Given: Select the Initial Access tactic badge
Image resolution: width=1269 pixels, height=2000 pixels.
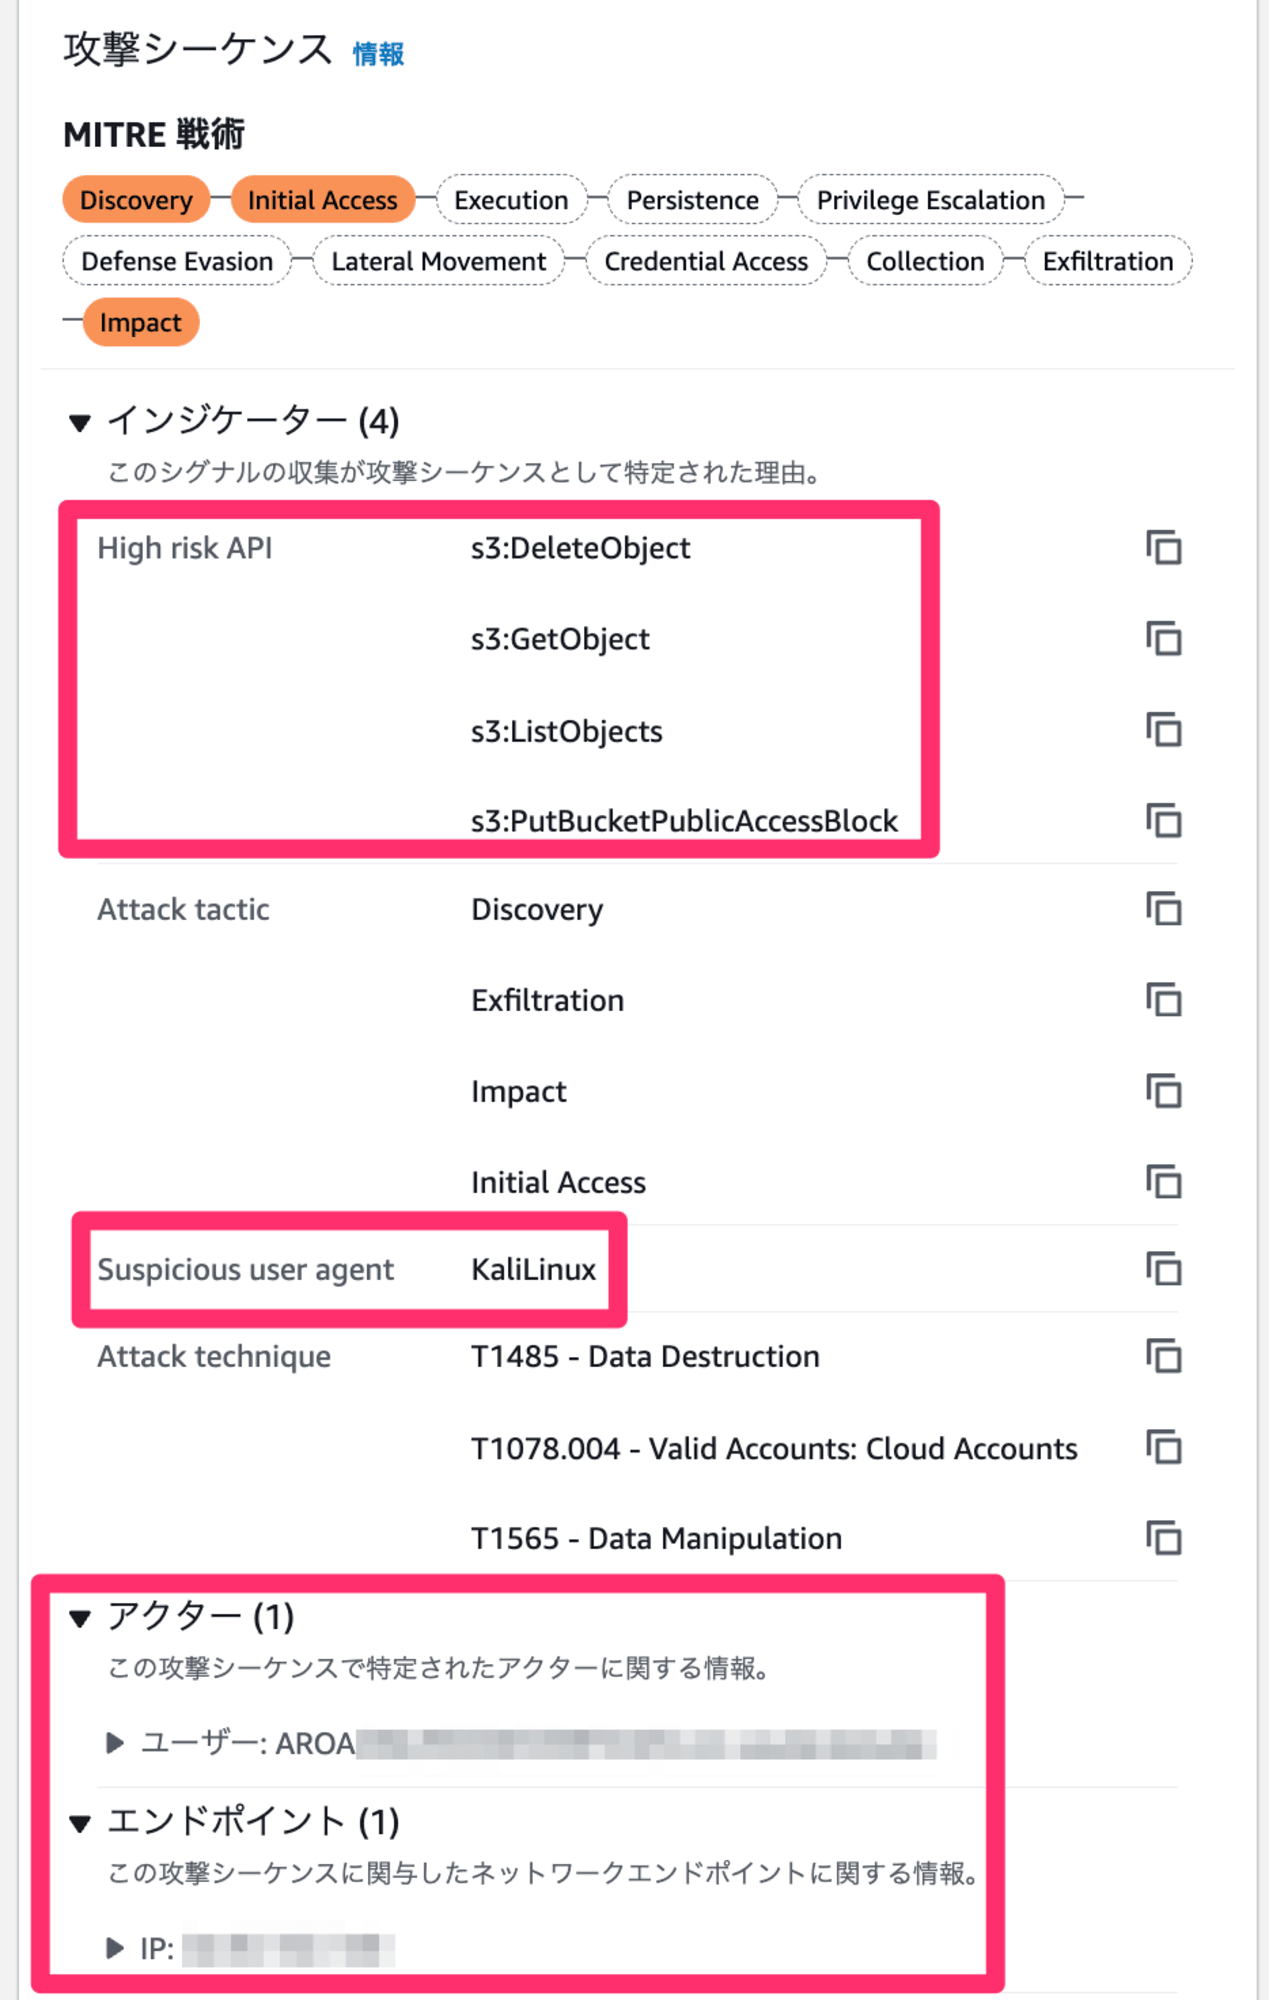Looking at the screenshot, I should (x=323, y=200).
